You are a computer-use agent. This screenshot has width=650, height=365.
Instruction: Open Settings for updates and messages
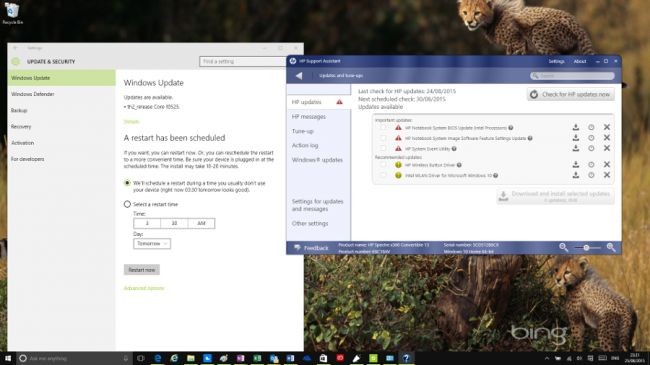318,205
